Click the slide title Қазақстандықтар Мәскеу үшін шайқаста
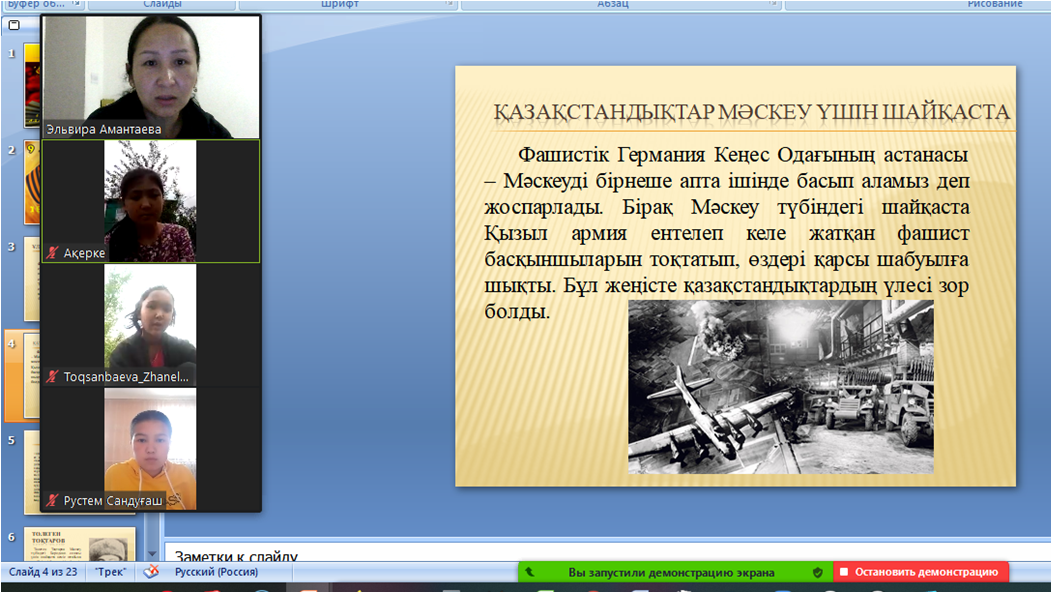This screenshot has width=1052, height=593. pyautogui.click(x=752, y=112)
